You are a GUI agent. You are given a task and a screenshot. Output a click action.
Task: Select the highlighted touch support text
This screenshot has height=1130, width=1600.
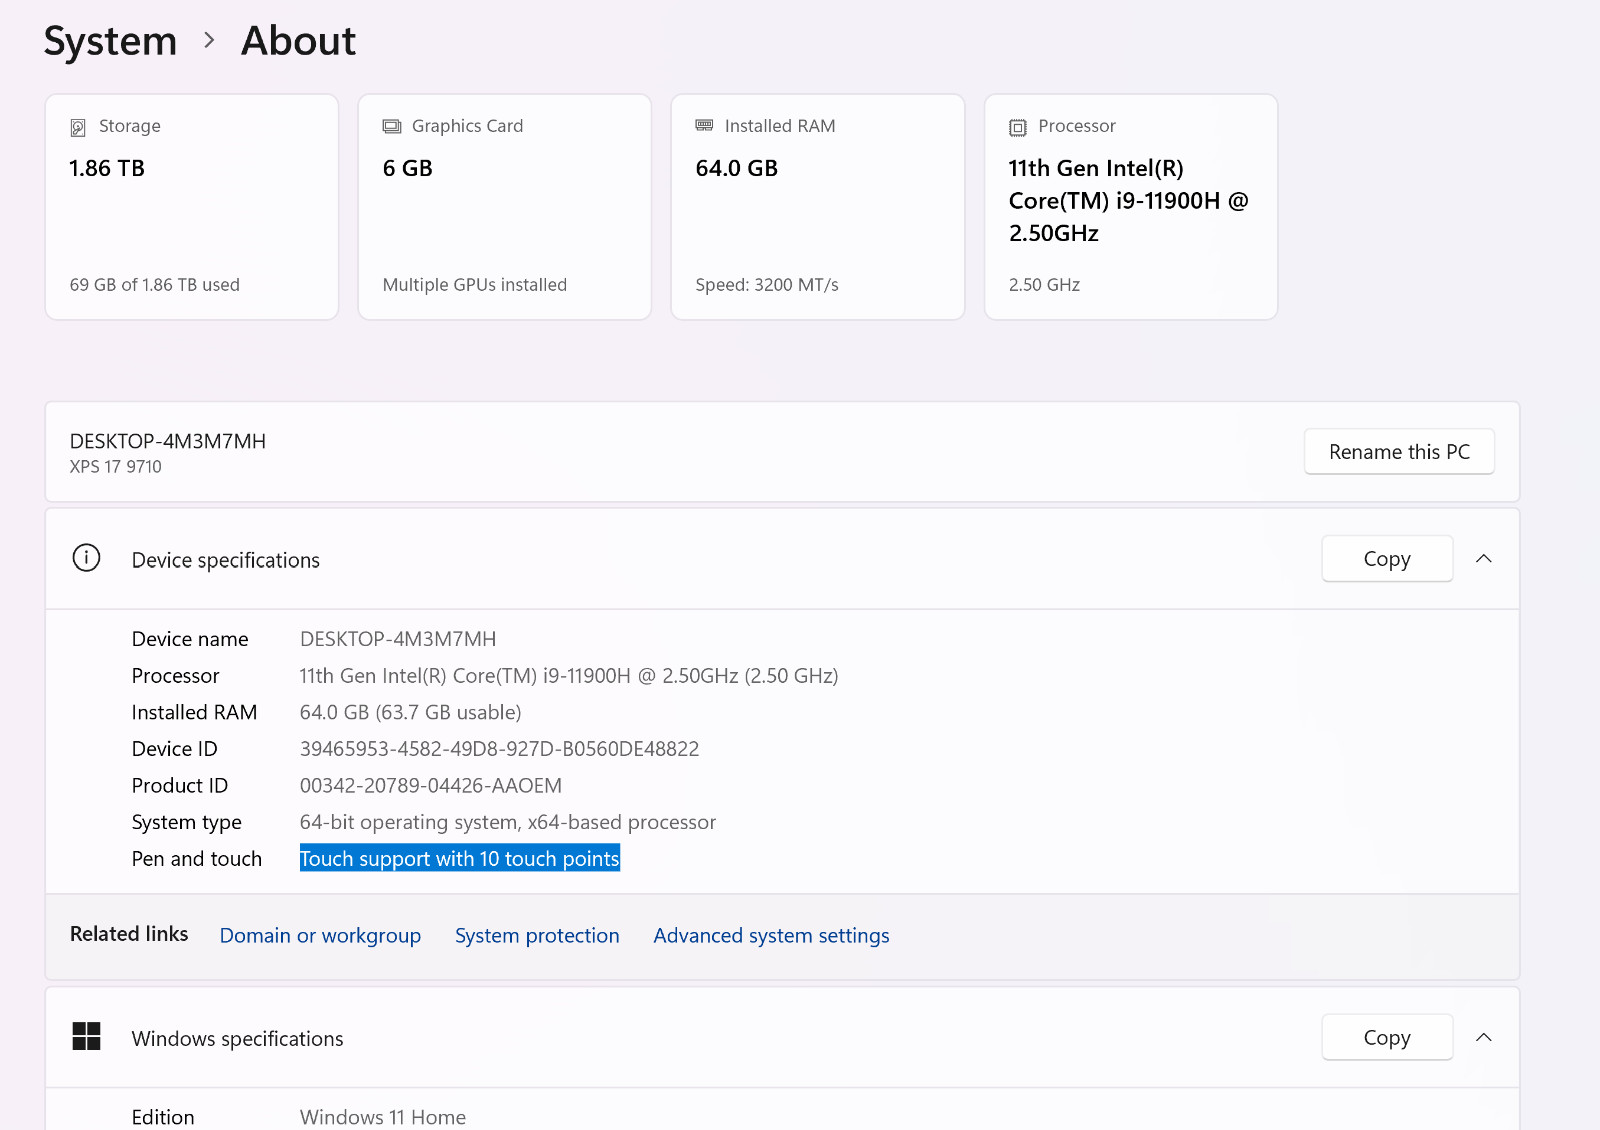[x=460, y=859]
